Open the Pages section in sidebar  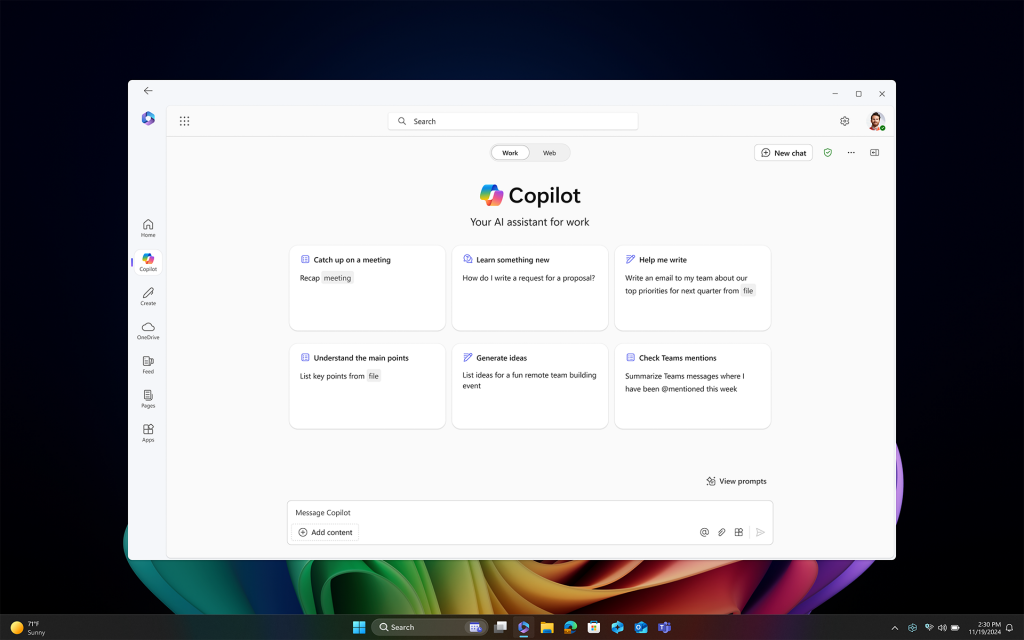tap(147, 398)
